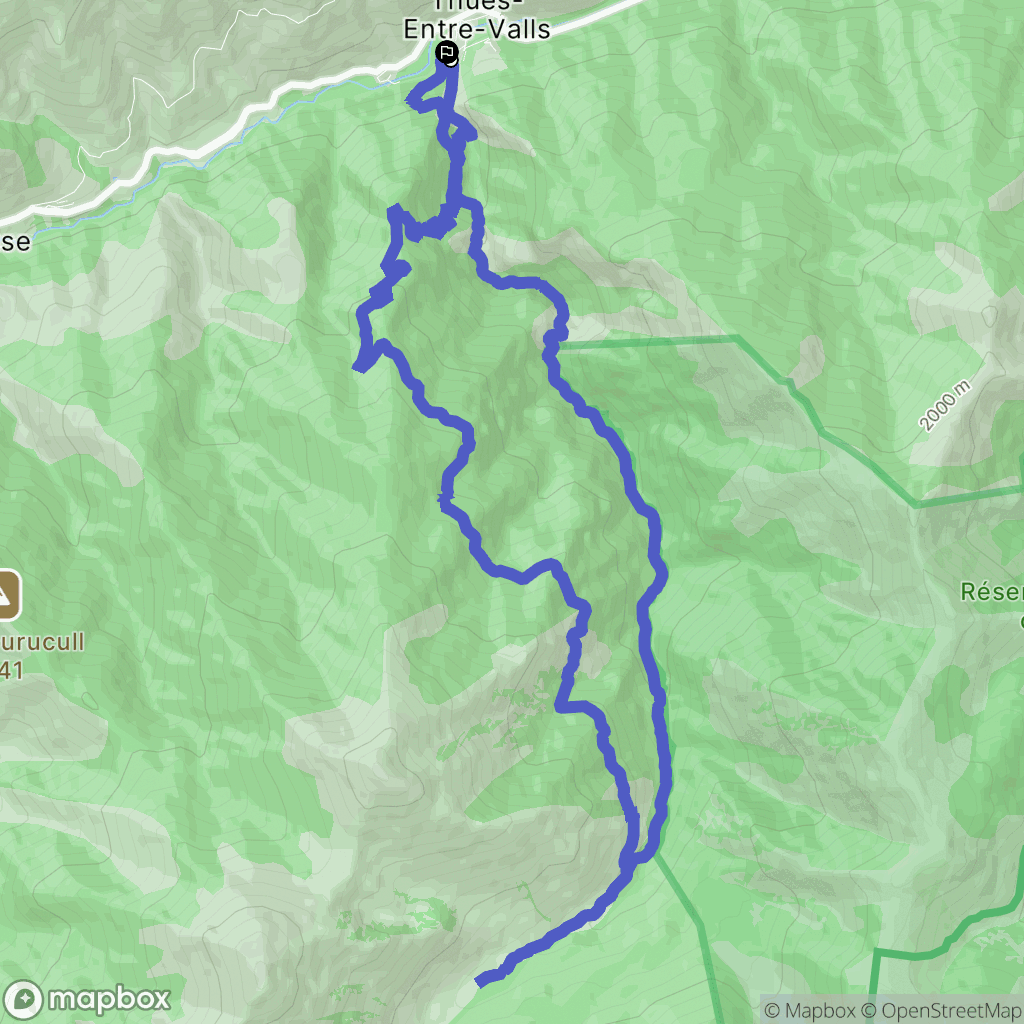Click the start flag marker on the route

447,52
